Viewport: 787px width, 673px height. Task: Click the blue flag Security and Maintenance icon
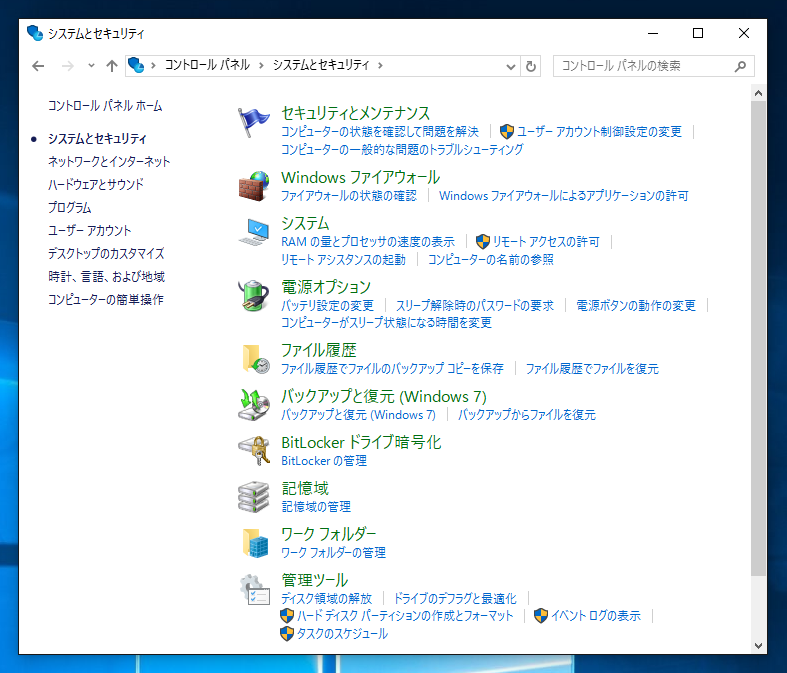tap(254, 122)
